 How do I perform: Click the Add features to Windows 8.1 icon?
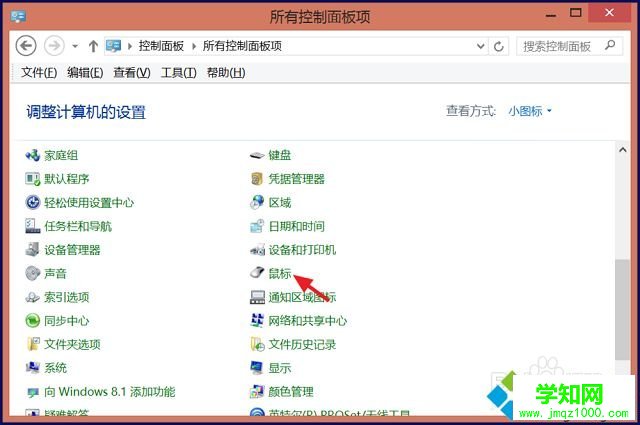point(32,392)
